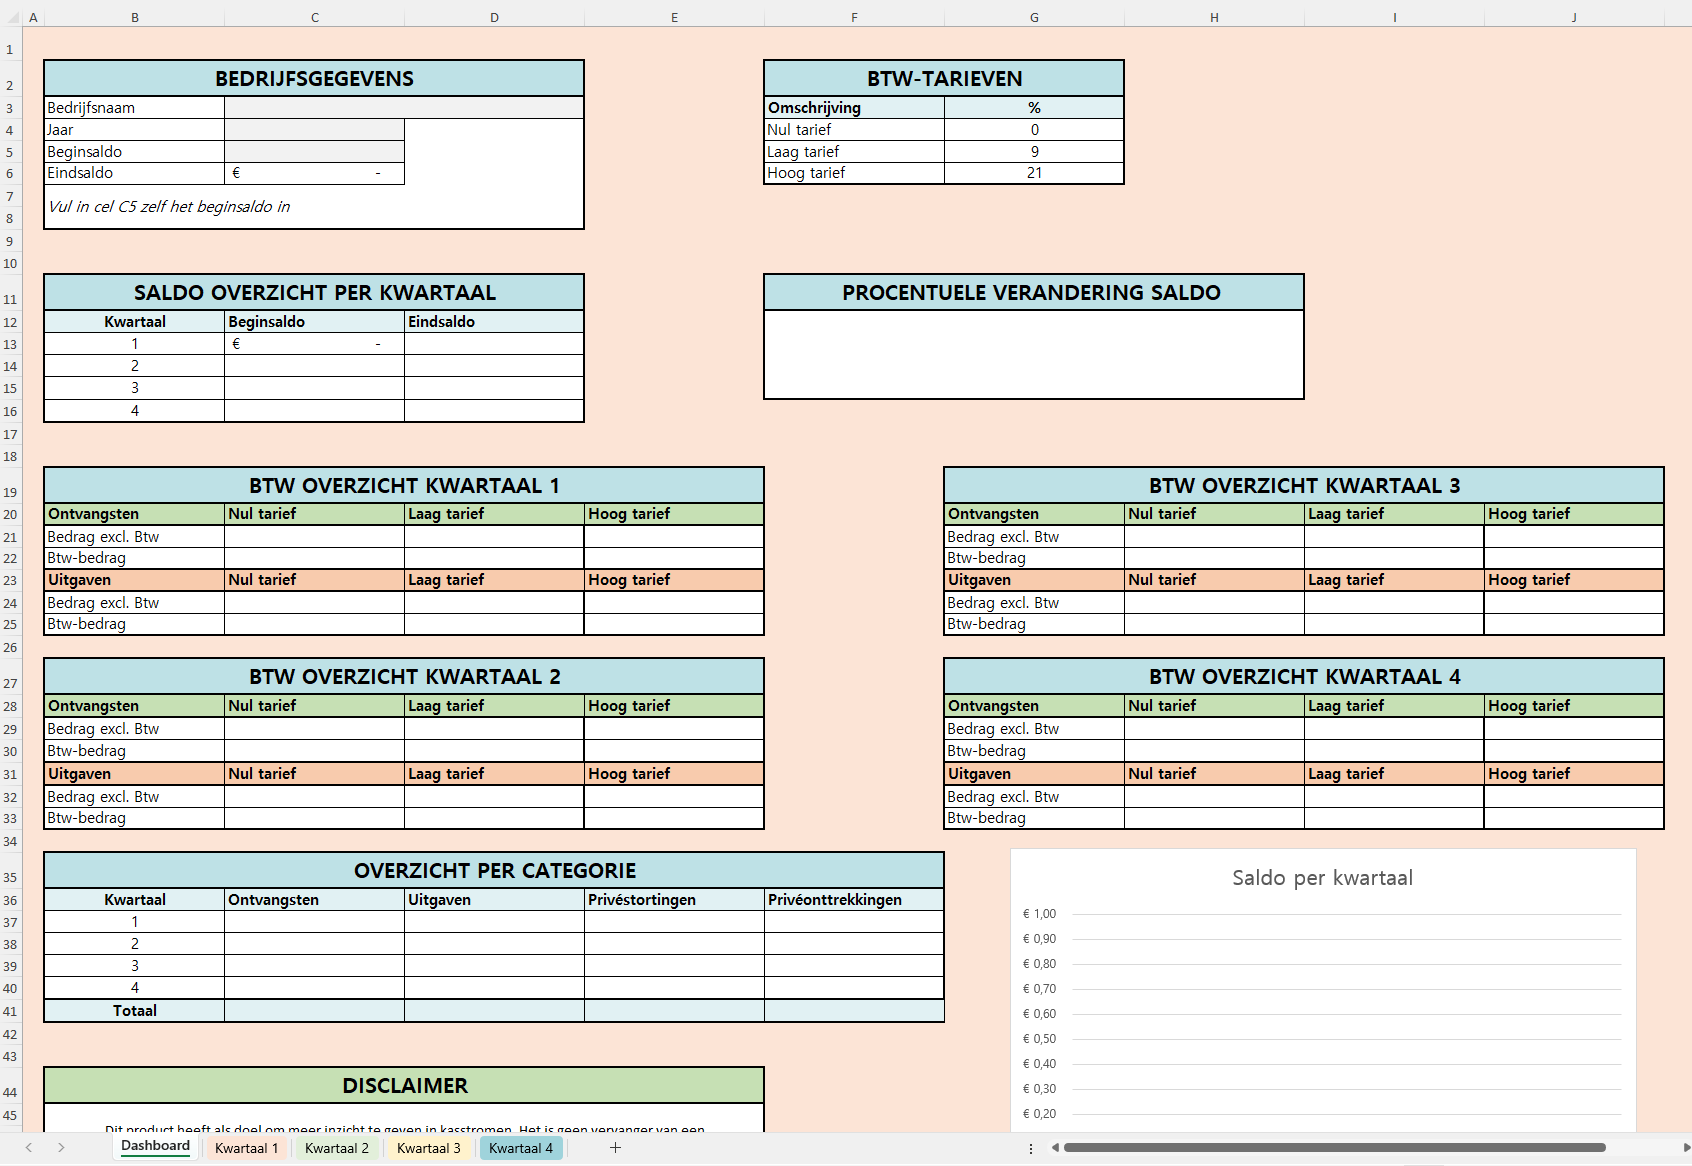Add a new sheet with the plus button
Image resolution: width=1692 pixels, height=1166 pixels.
coord(615,1148)
